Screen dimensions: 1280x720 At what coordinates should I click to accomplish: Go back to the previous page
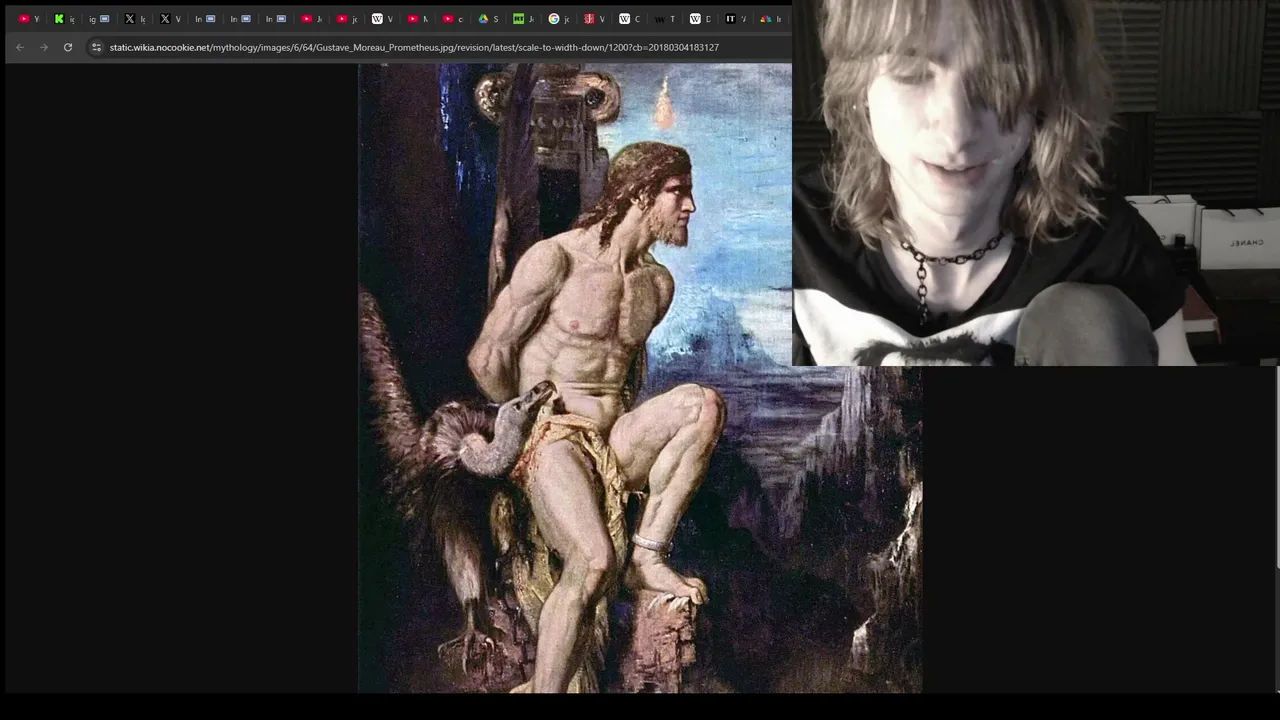pyautogui.click(x=20, y=47)
